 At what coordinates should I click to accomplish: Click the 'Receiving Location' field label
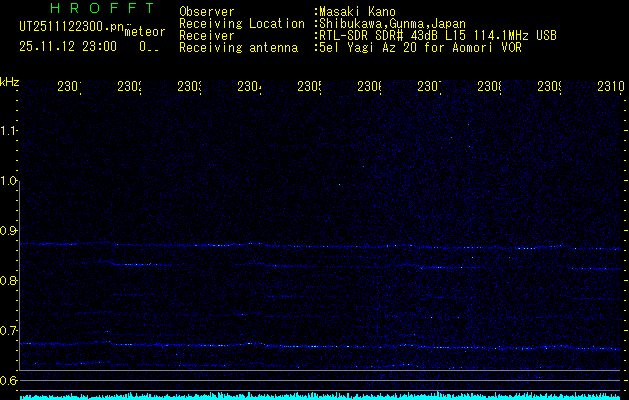[x=241, y=23]
